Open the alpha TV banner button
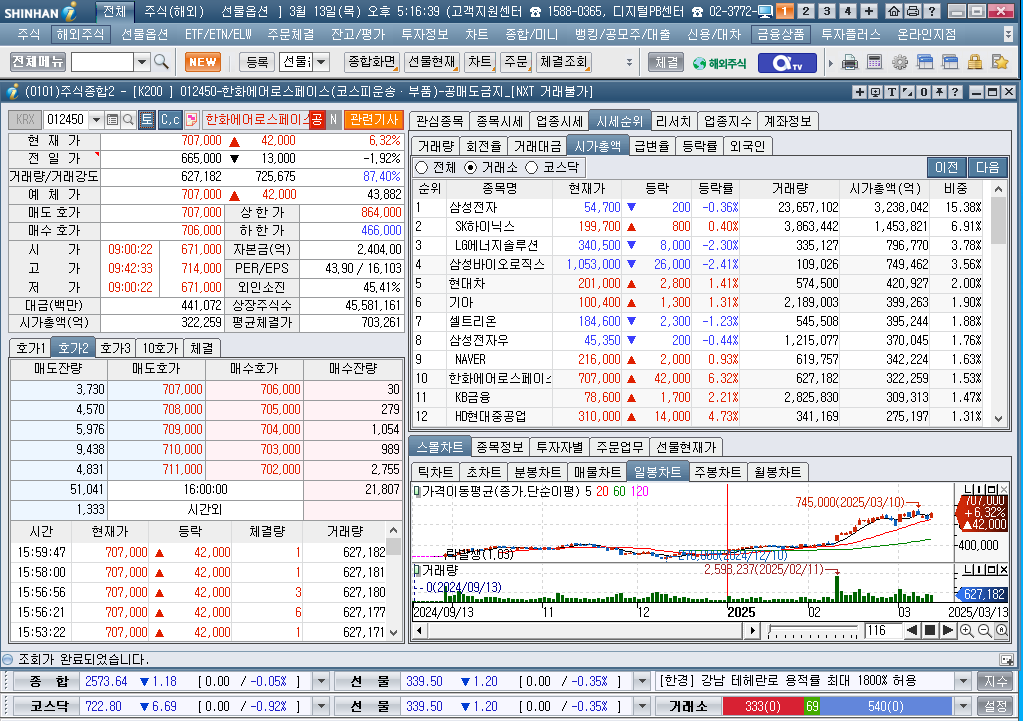1023x721 pixels. point(787,63)
